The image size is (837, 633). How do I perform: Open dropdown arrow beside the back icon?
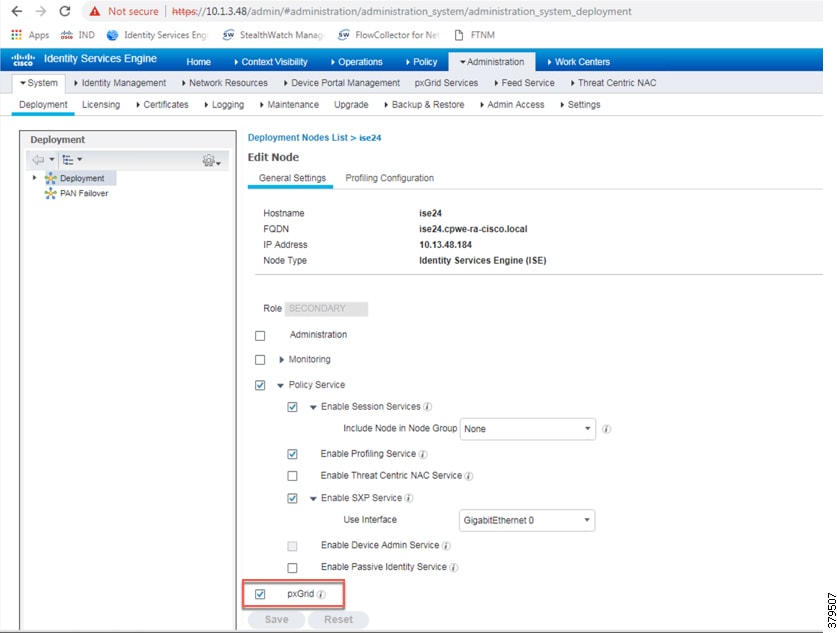(52, 160)
